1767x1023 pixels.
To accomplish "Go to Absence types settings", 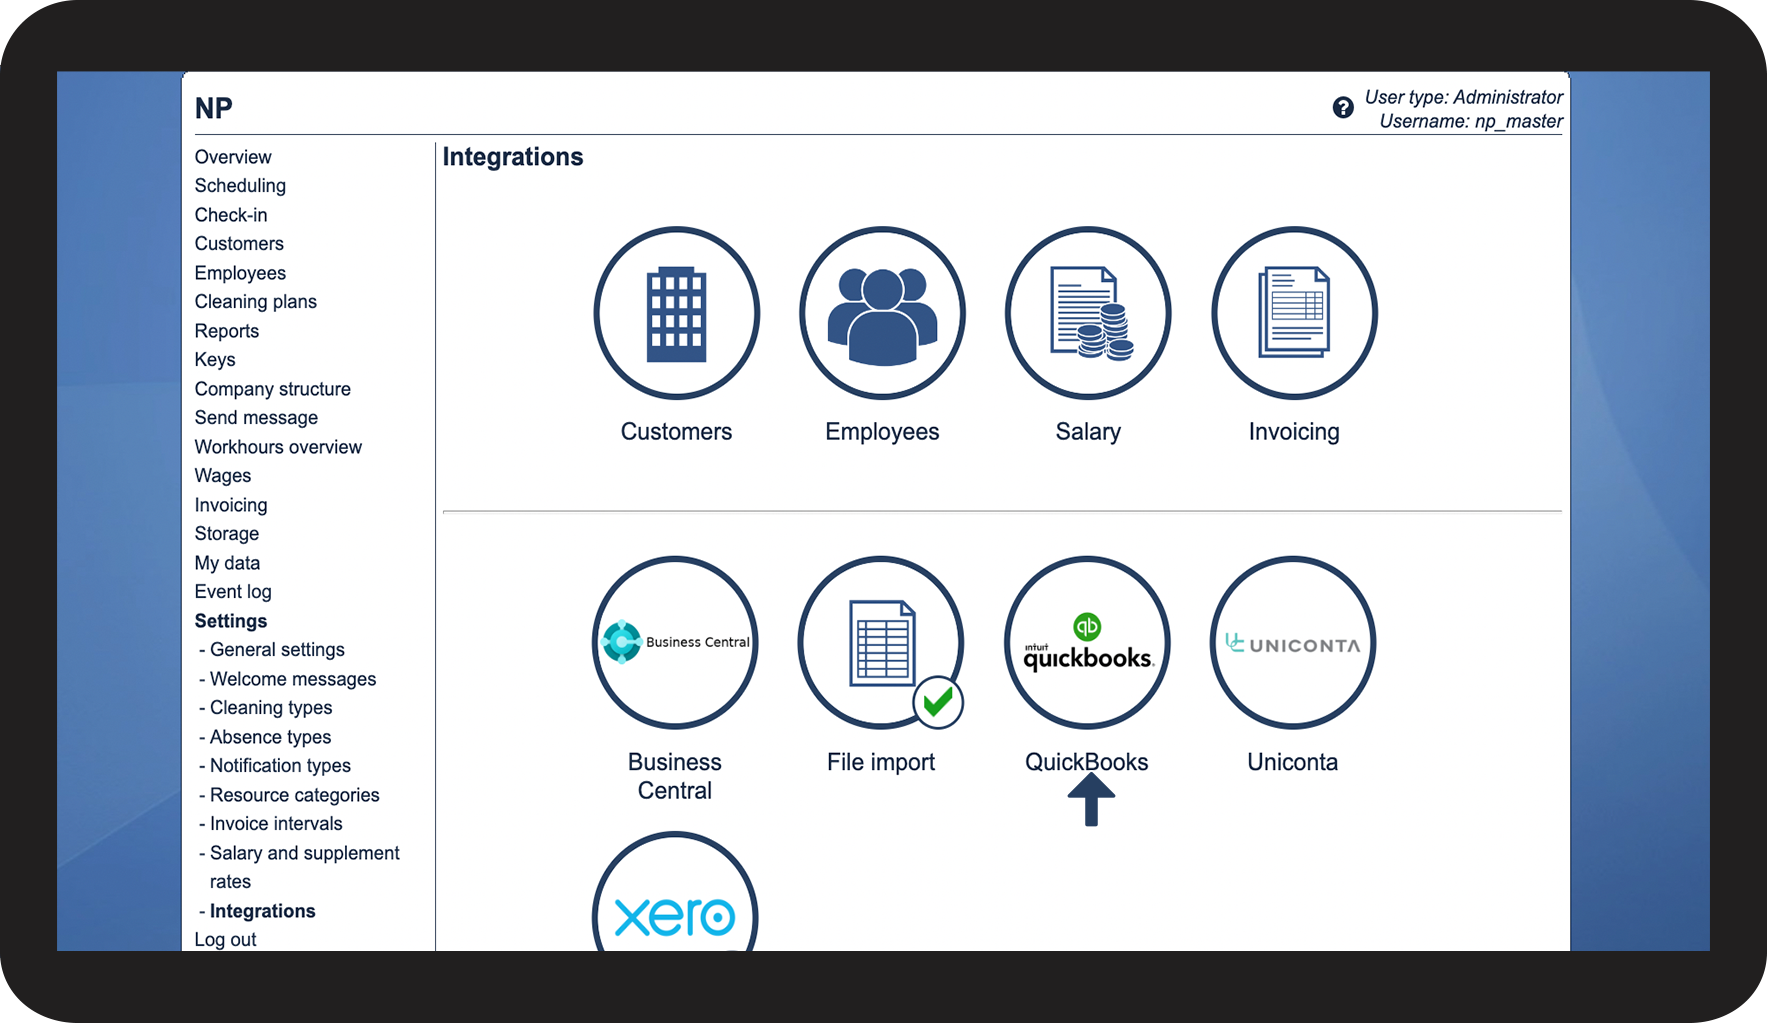I will tap(270, 737).
